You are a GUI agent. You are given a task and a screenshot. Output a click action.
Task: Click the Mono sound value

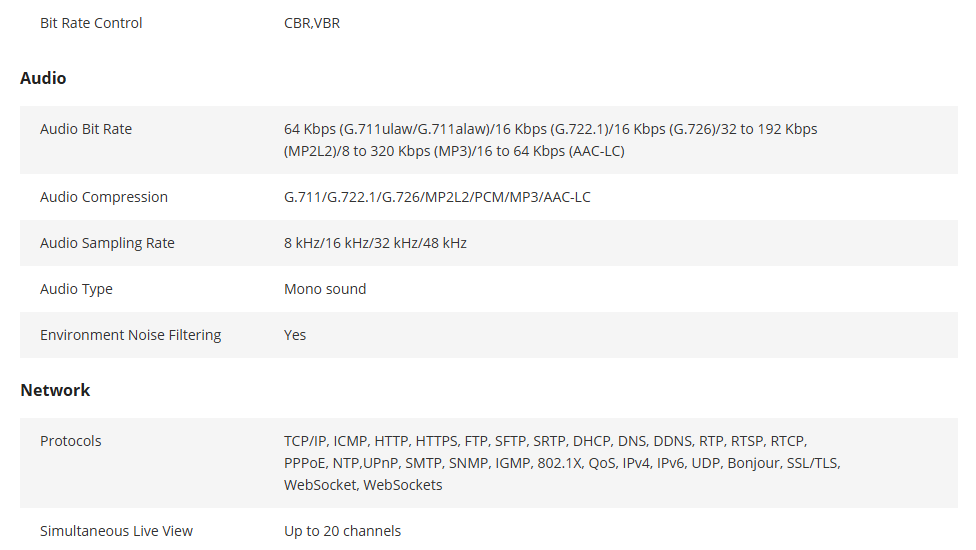coord(325,289)
